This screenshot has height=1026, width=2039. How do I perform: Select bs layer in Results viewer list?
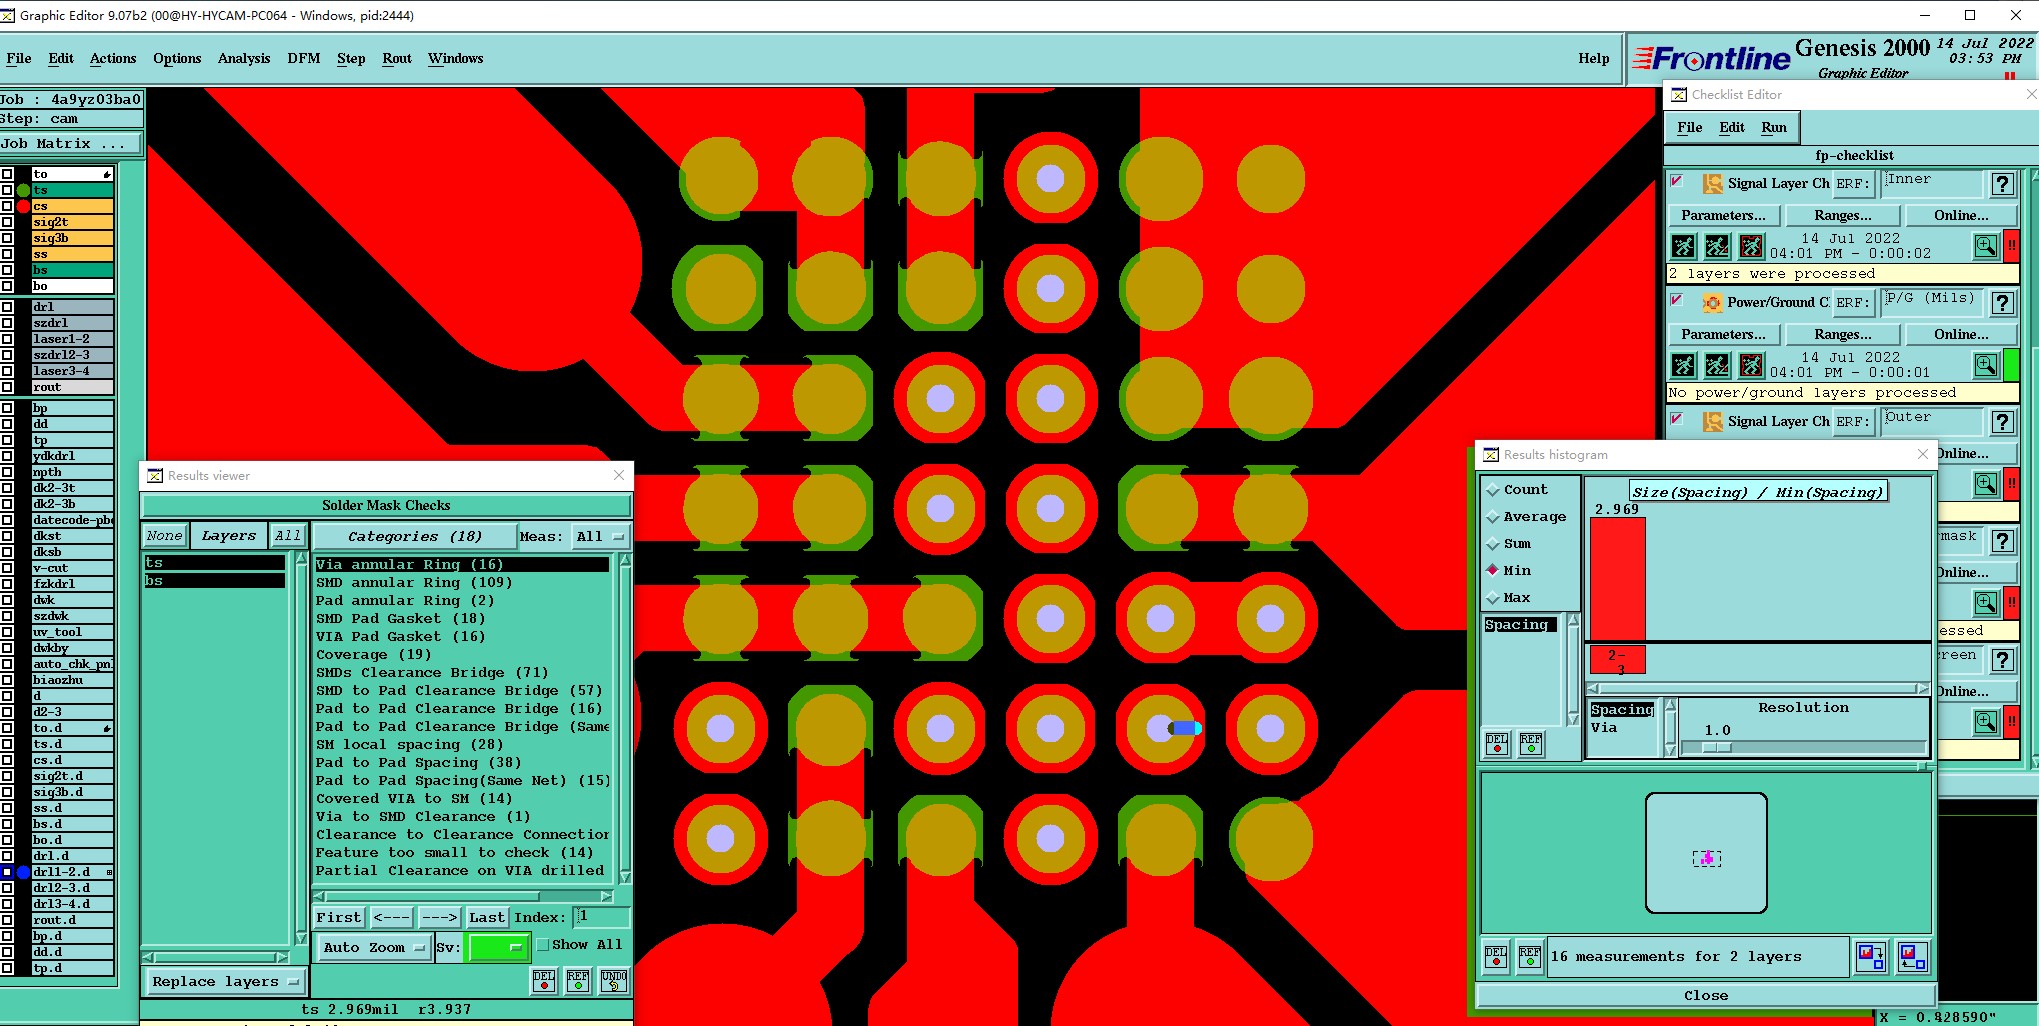point(215,581)
